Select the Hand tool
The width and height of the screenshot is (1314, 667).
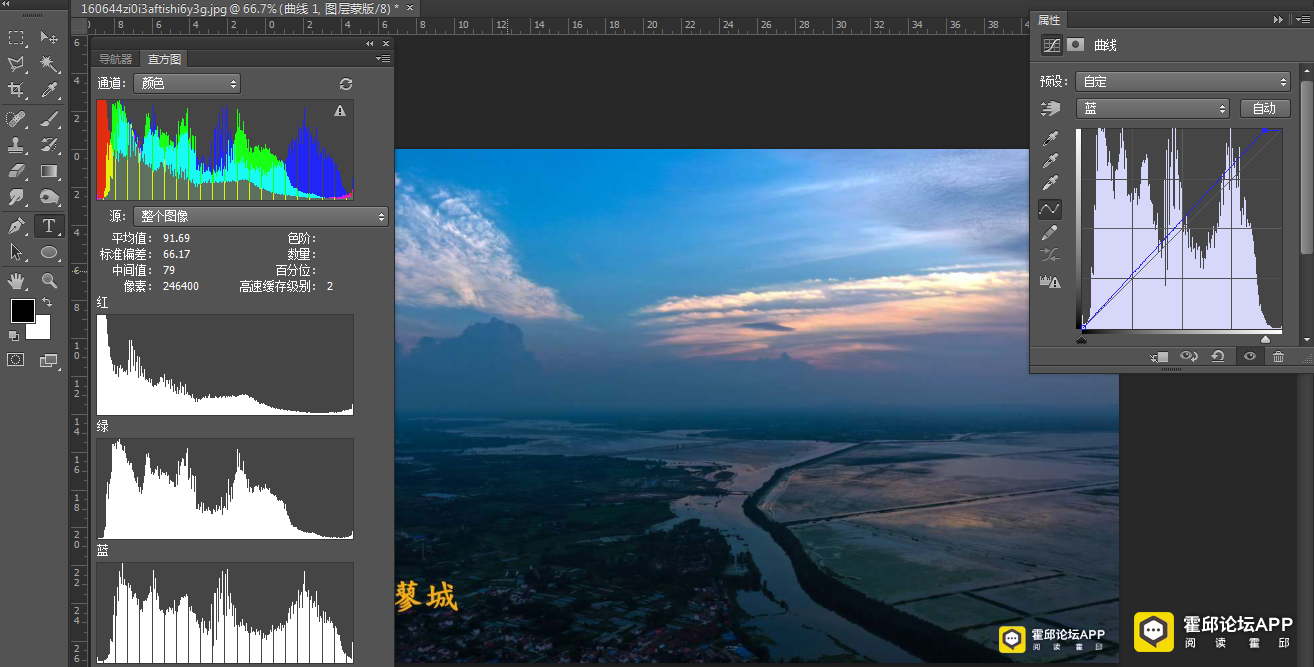(16, 281)
